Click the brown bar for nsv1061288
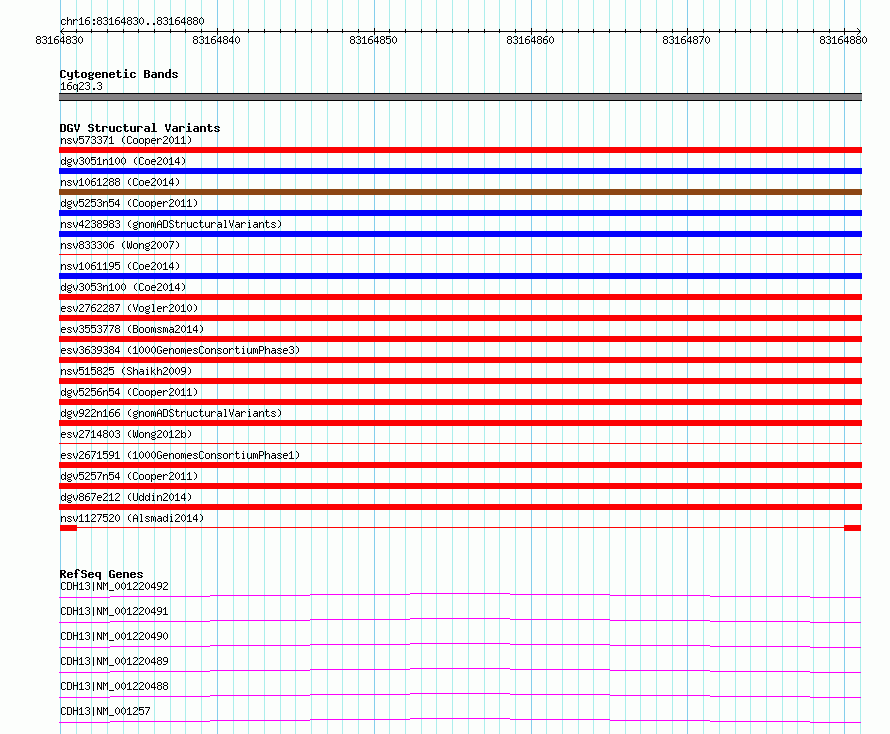Viewport: 890px width, 734px height. [x=460, y=192]
